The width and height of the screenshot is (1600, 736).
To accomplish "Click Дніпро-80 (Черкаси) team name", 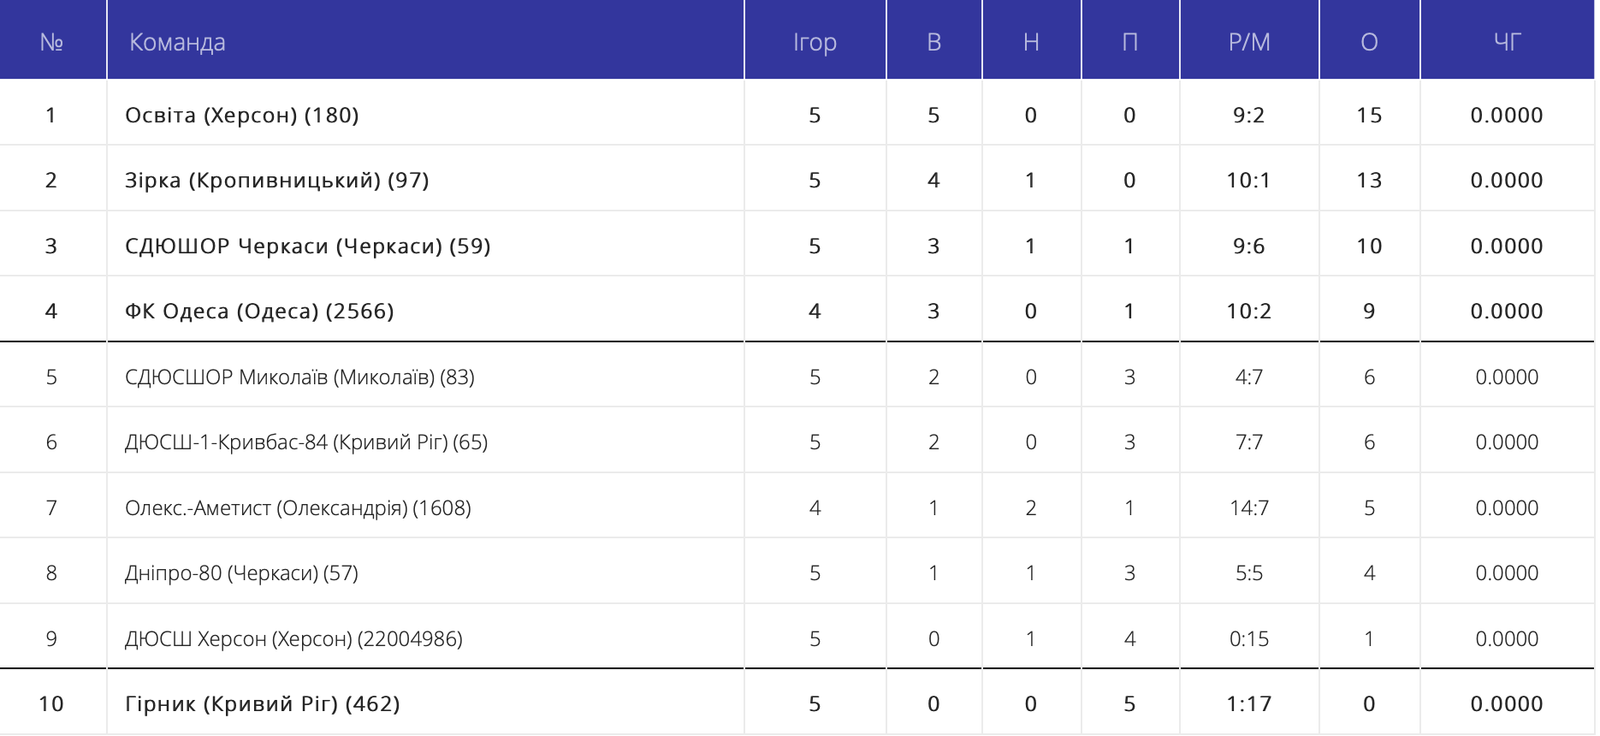I will click(241, 573).
